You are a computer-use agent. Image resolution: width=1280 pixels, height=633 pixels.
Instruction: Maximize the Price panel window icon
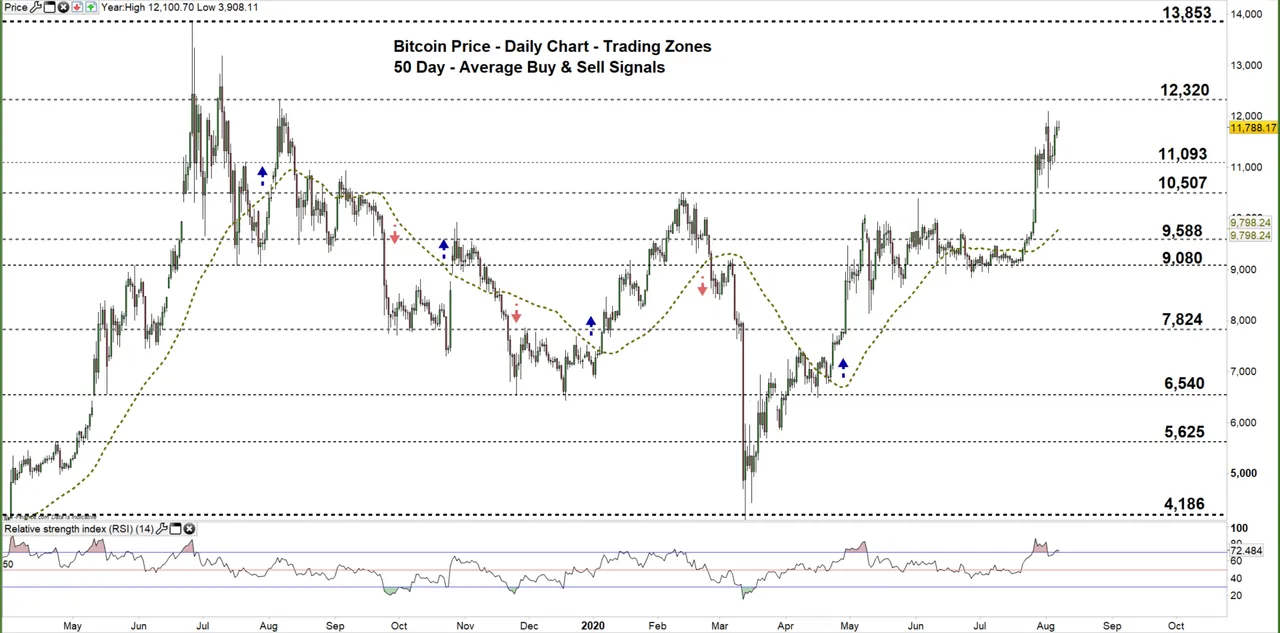click(49, 7)
